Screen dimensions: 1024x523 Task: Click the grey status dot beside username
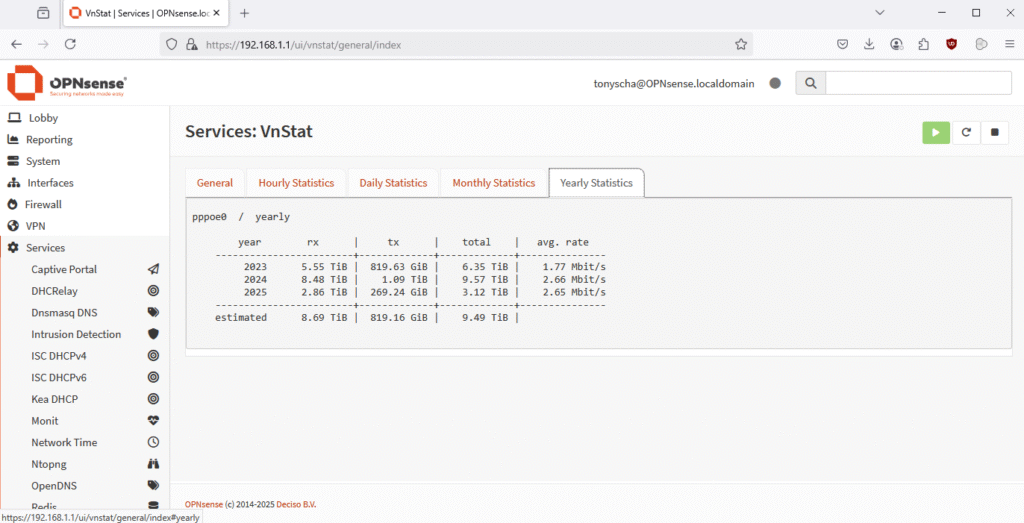pyautogui.click(x=775, y=83)
